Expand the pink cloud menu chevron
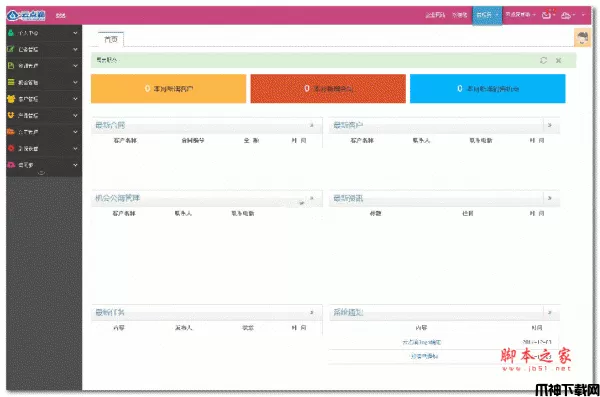 pos(75,165)
